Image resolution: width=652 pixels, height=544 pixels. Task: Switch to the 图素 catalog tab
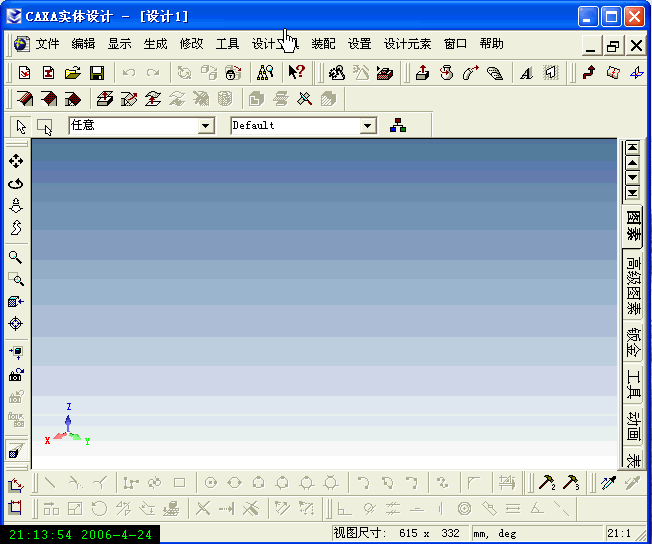pyautogui.click(x=633, y=225)
